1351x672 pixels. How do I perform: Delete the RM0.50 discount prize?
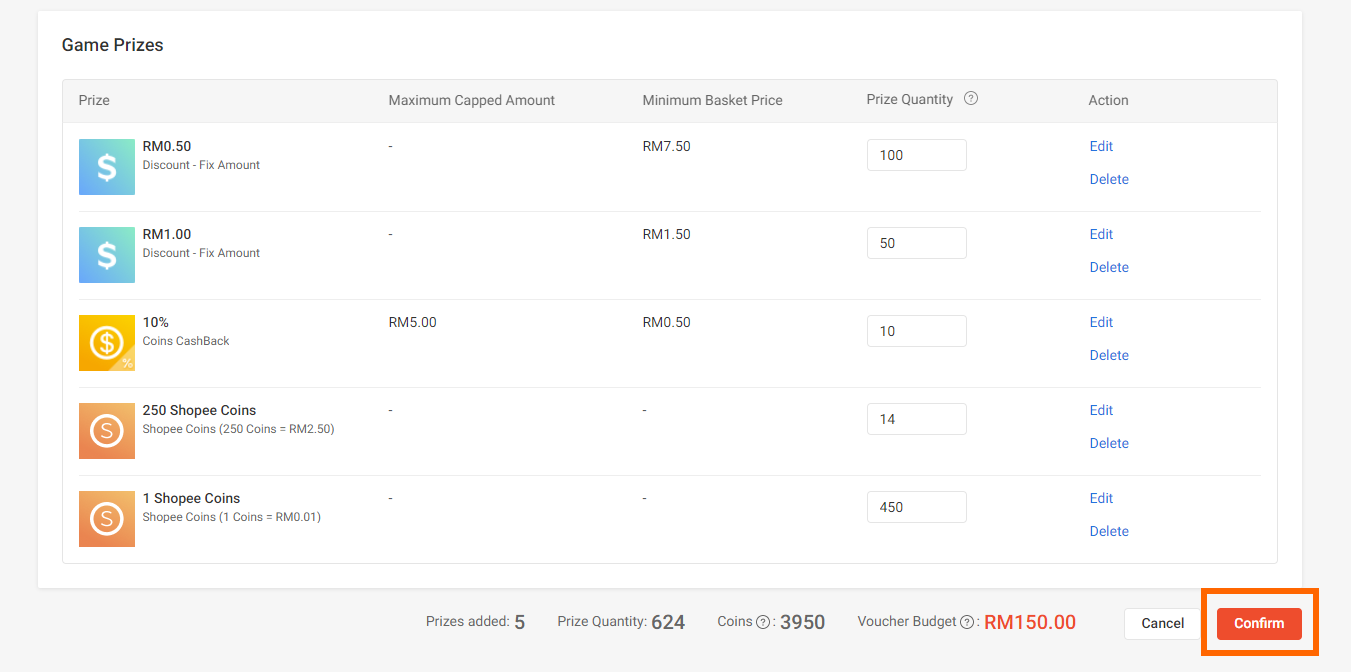[1109, 179]
